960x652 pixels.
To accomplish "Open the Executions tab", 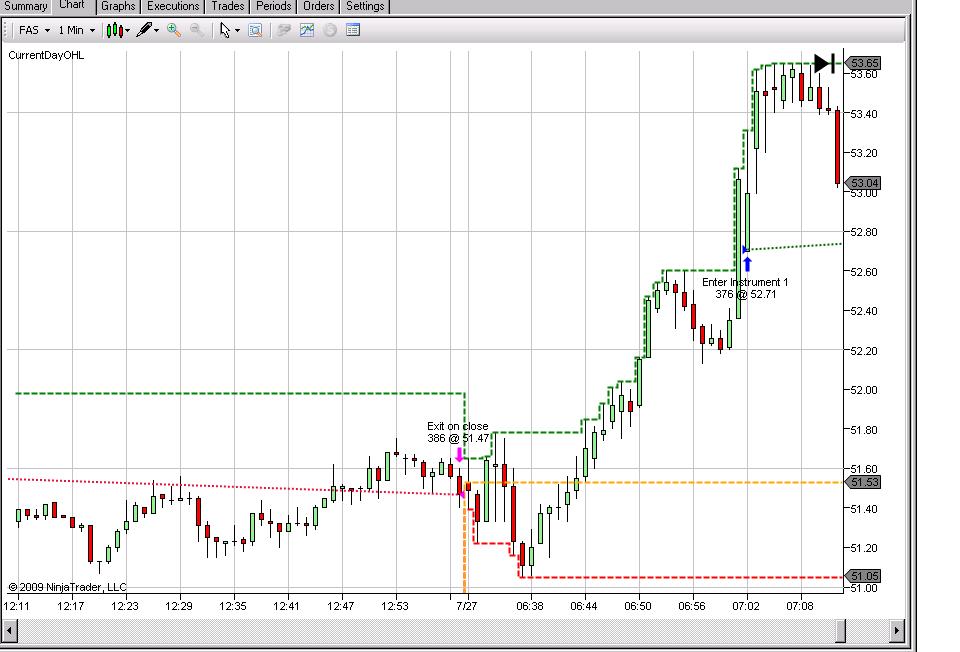I will 173,6.
